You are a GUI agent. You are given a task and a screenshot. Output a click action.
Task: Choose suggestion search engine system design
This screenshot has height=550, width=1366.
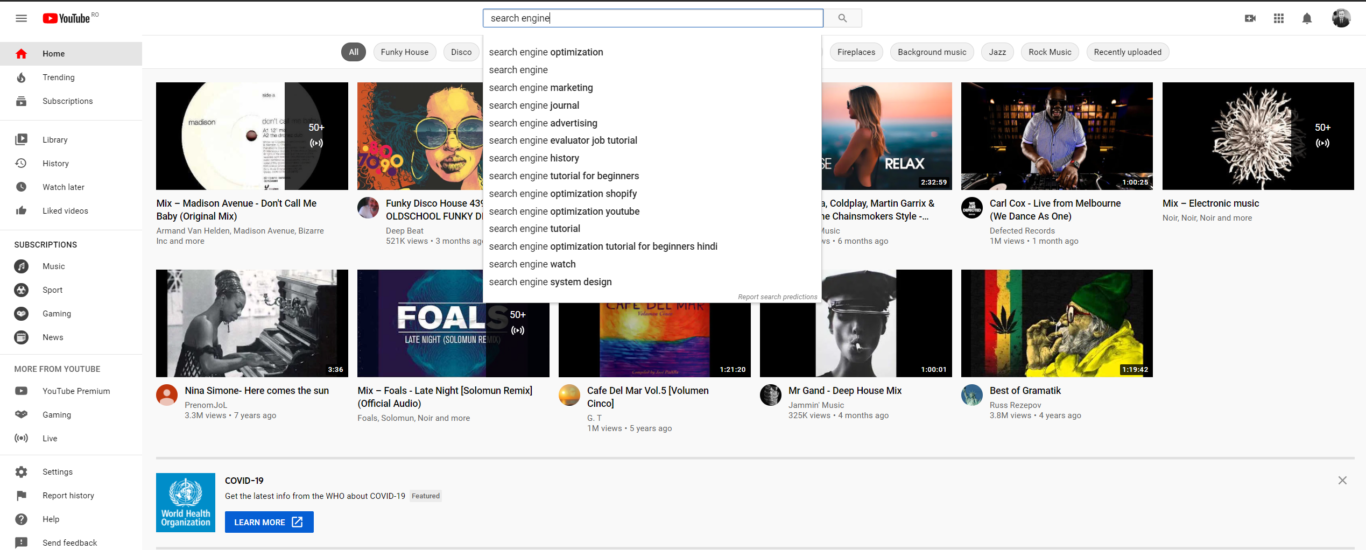(652, 282)
